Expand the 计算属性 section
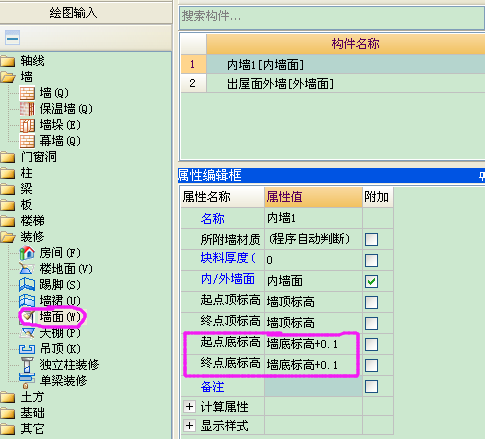The height and width of the screenshot is (439, 485). pyautogui.click(x=189, y=406)
